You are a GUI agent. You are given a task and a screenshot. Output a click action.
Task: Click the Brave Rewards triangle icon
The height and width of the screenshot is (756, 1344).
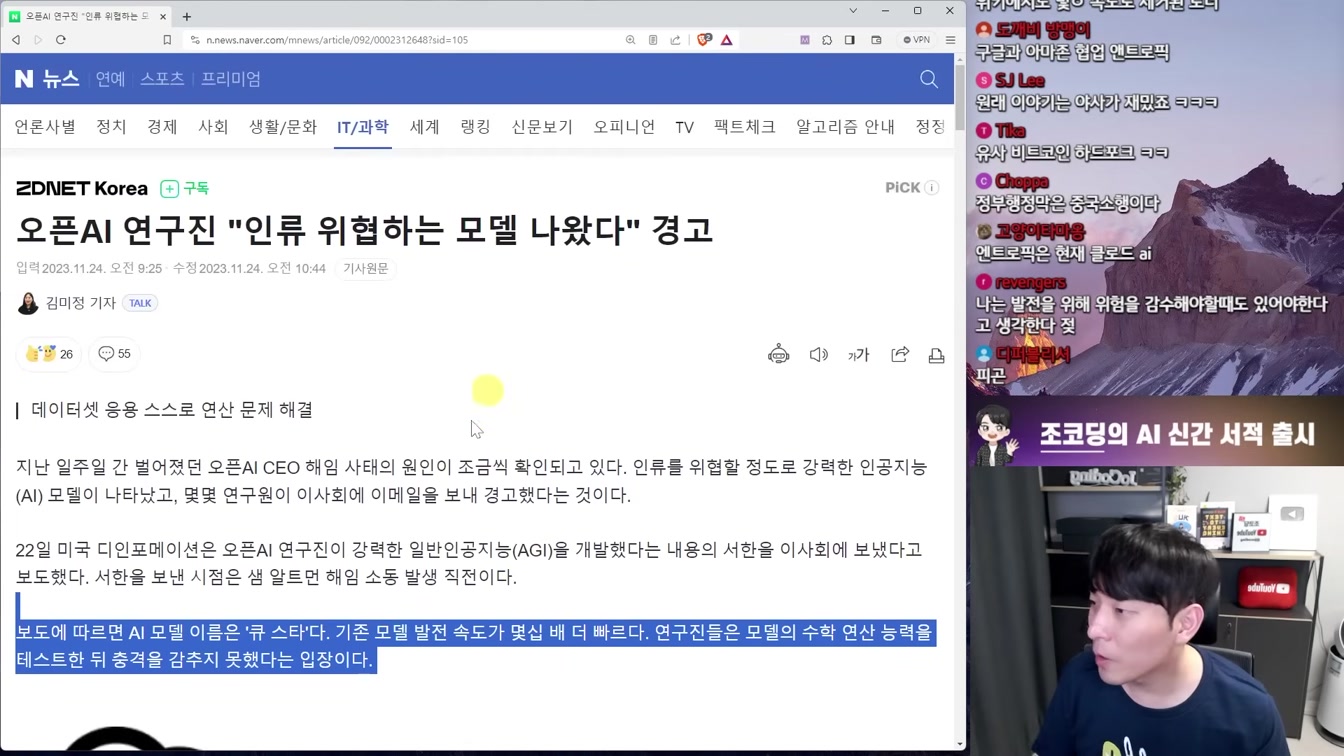tap(727, 40)
